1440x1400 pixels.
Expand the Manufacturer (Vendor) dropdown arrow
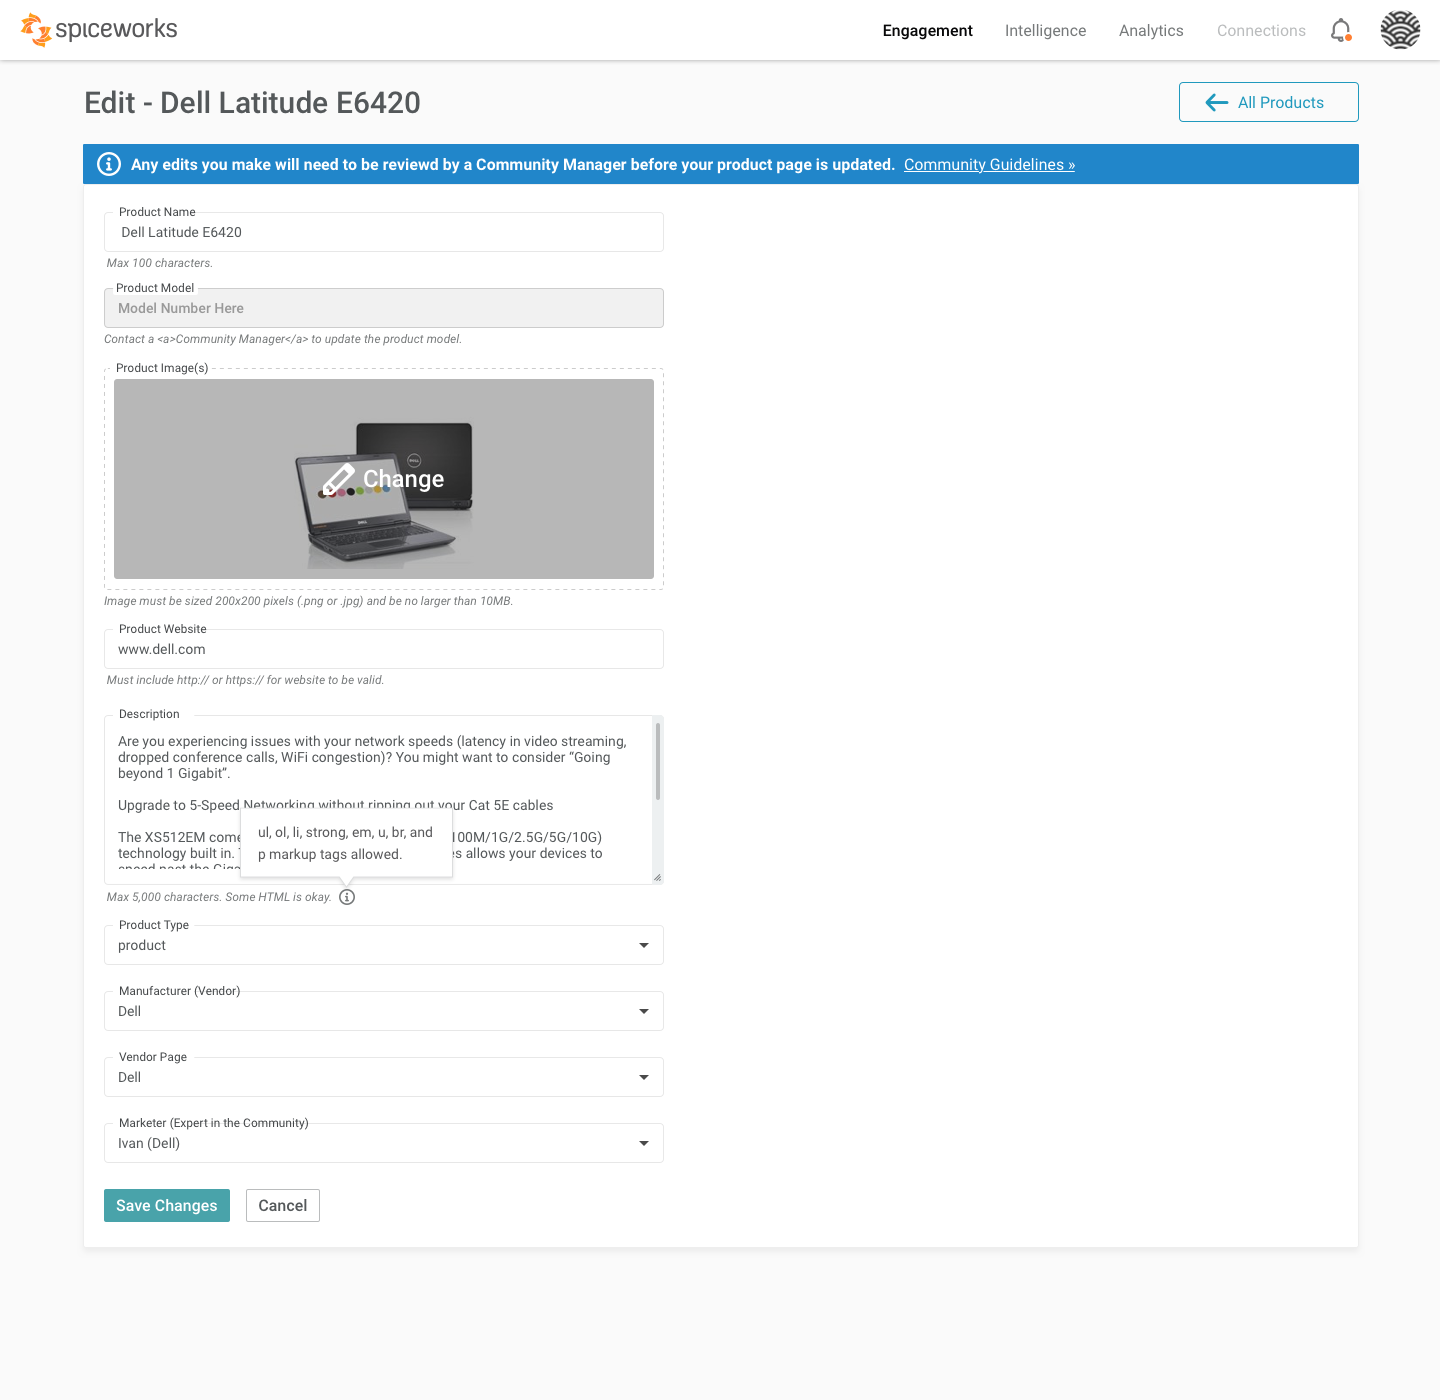(x=644, y=1011)
